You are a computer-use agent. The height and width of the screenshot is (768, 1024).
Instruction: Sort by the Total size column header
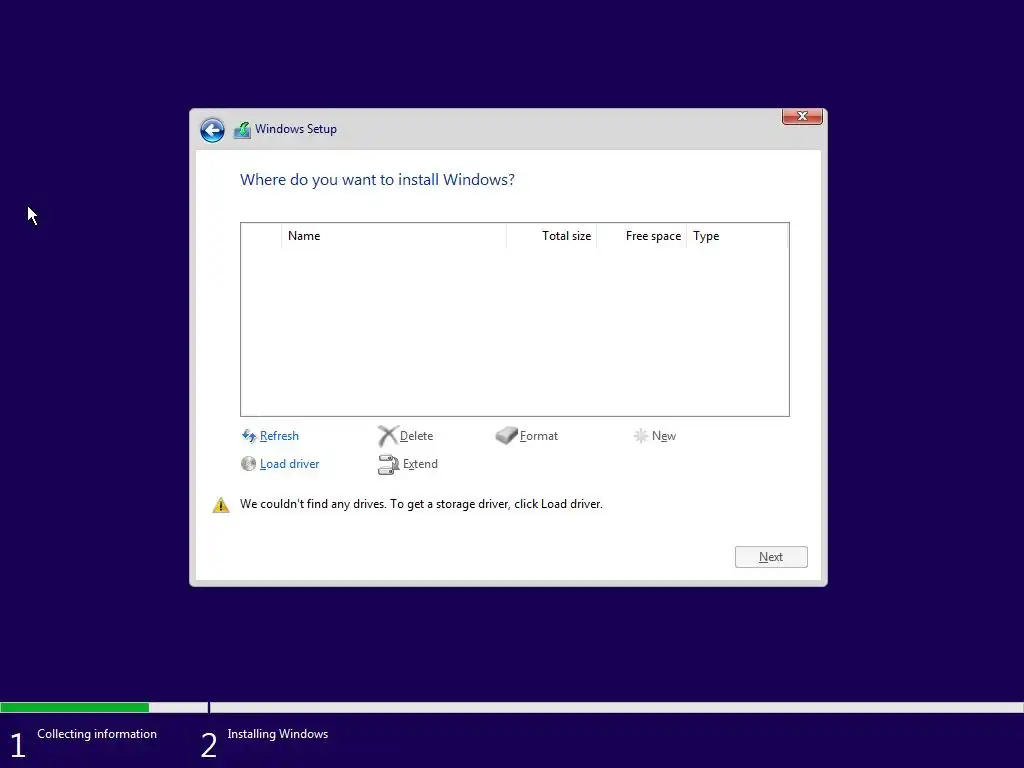551,236
